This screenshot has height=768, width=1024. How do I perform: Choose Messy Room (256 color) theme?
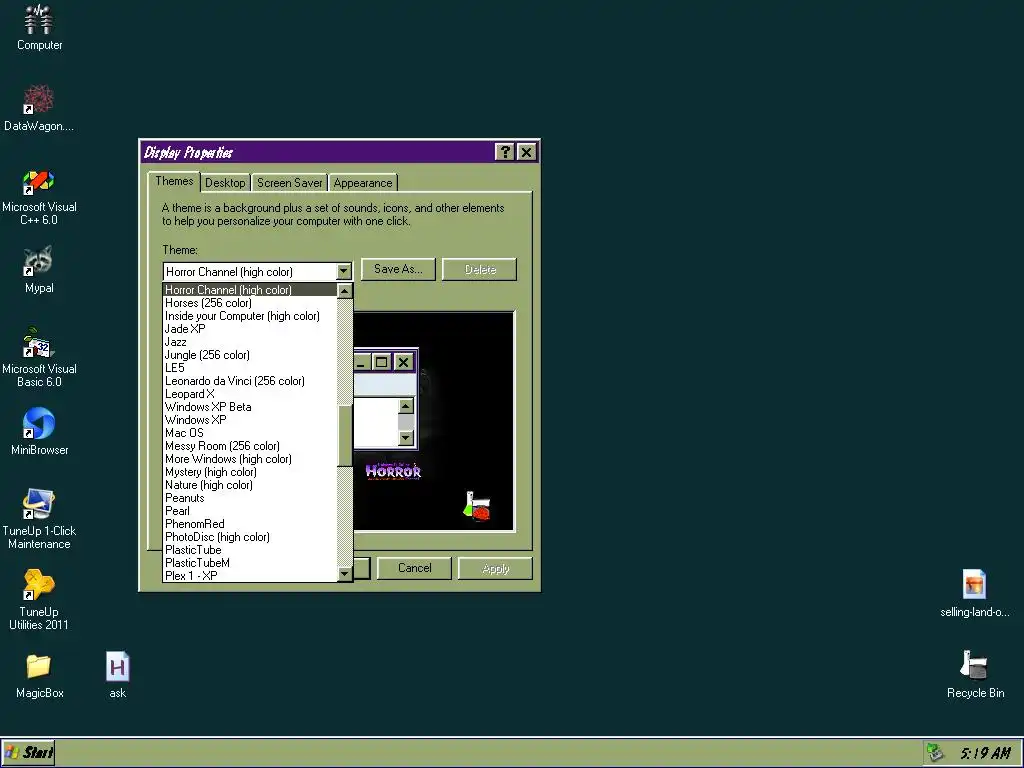tap(249, 446)
